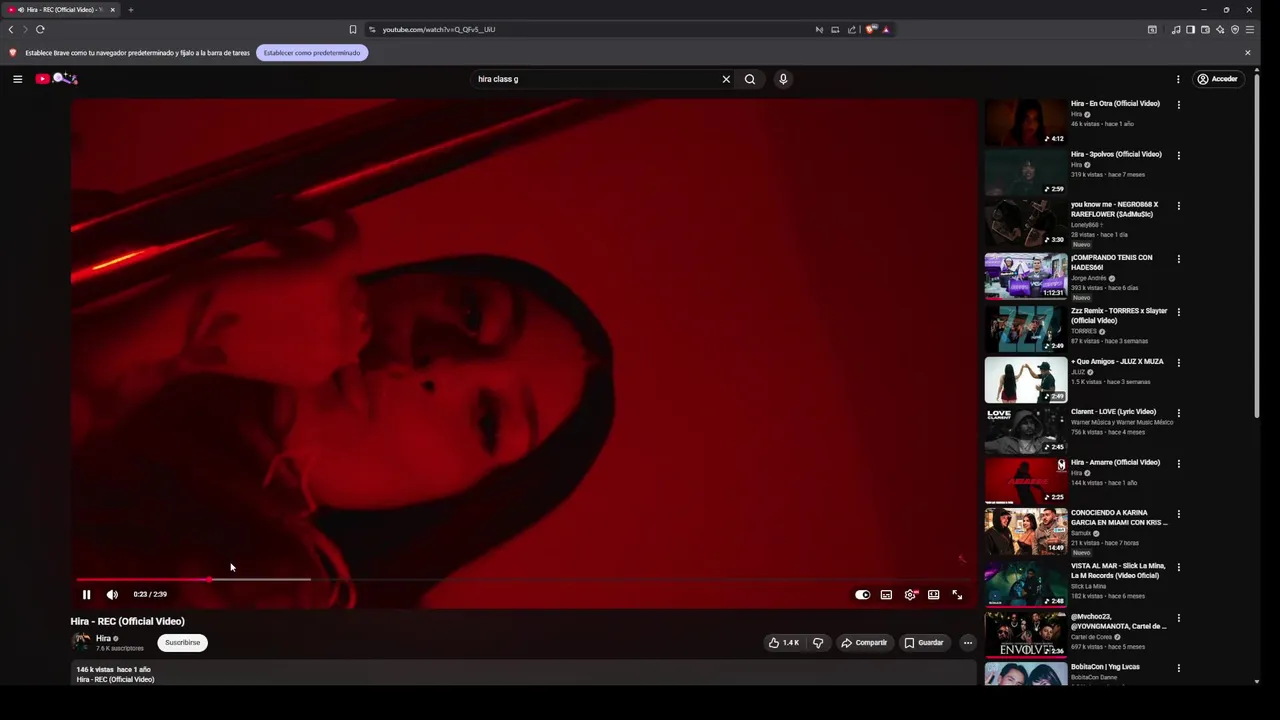Open the Brave Wallet icon
The height and width of the screenshot is (720, 1280).
(1205, 29)
